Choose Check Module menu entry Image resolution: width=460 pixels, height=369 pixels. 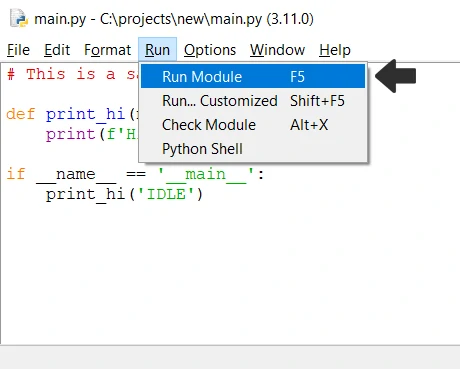coord(253,125)
